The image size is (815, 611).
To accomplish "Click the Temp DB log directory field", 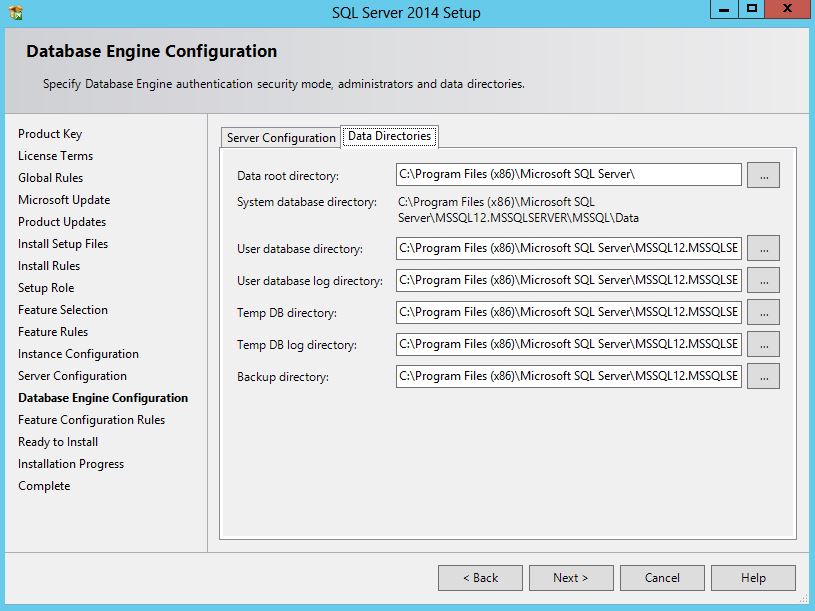I will pyautogui.click(x=568, y=344).
